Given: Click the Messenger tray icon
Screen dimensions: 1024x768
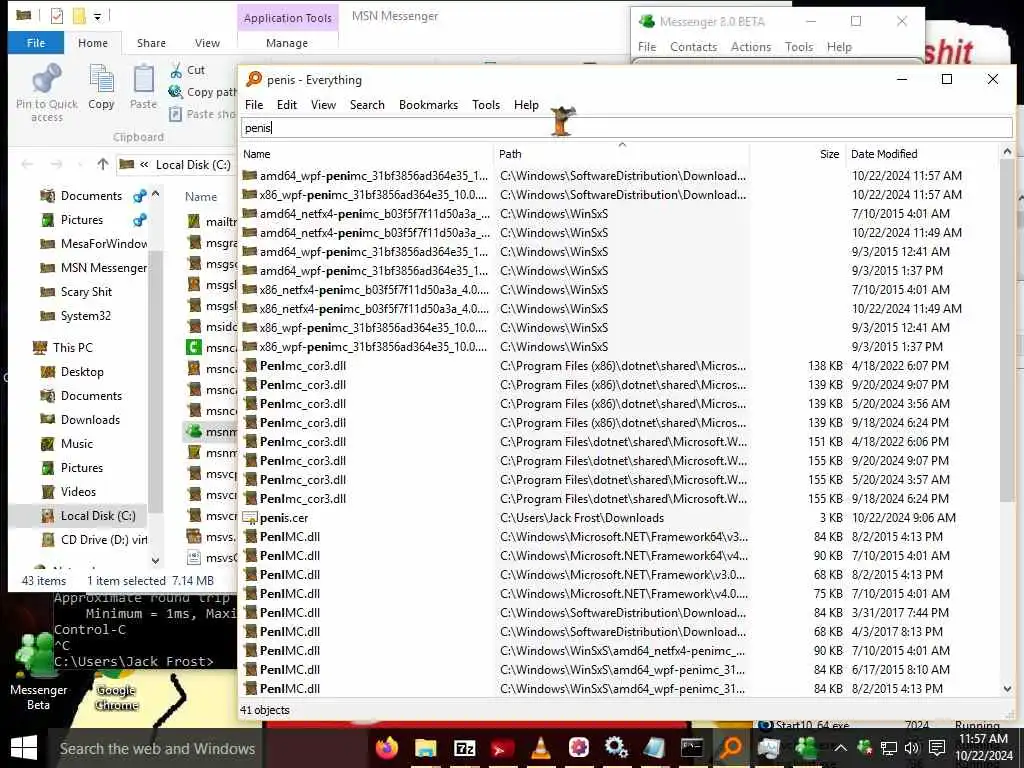Looking at the screenshot, I should coord(863,748).
